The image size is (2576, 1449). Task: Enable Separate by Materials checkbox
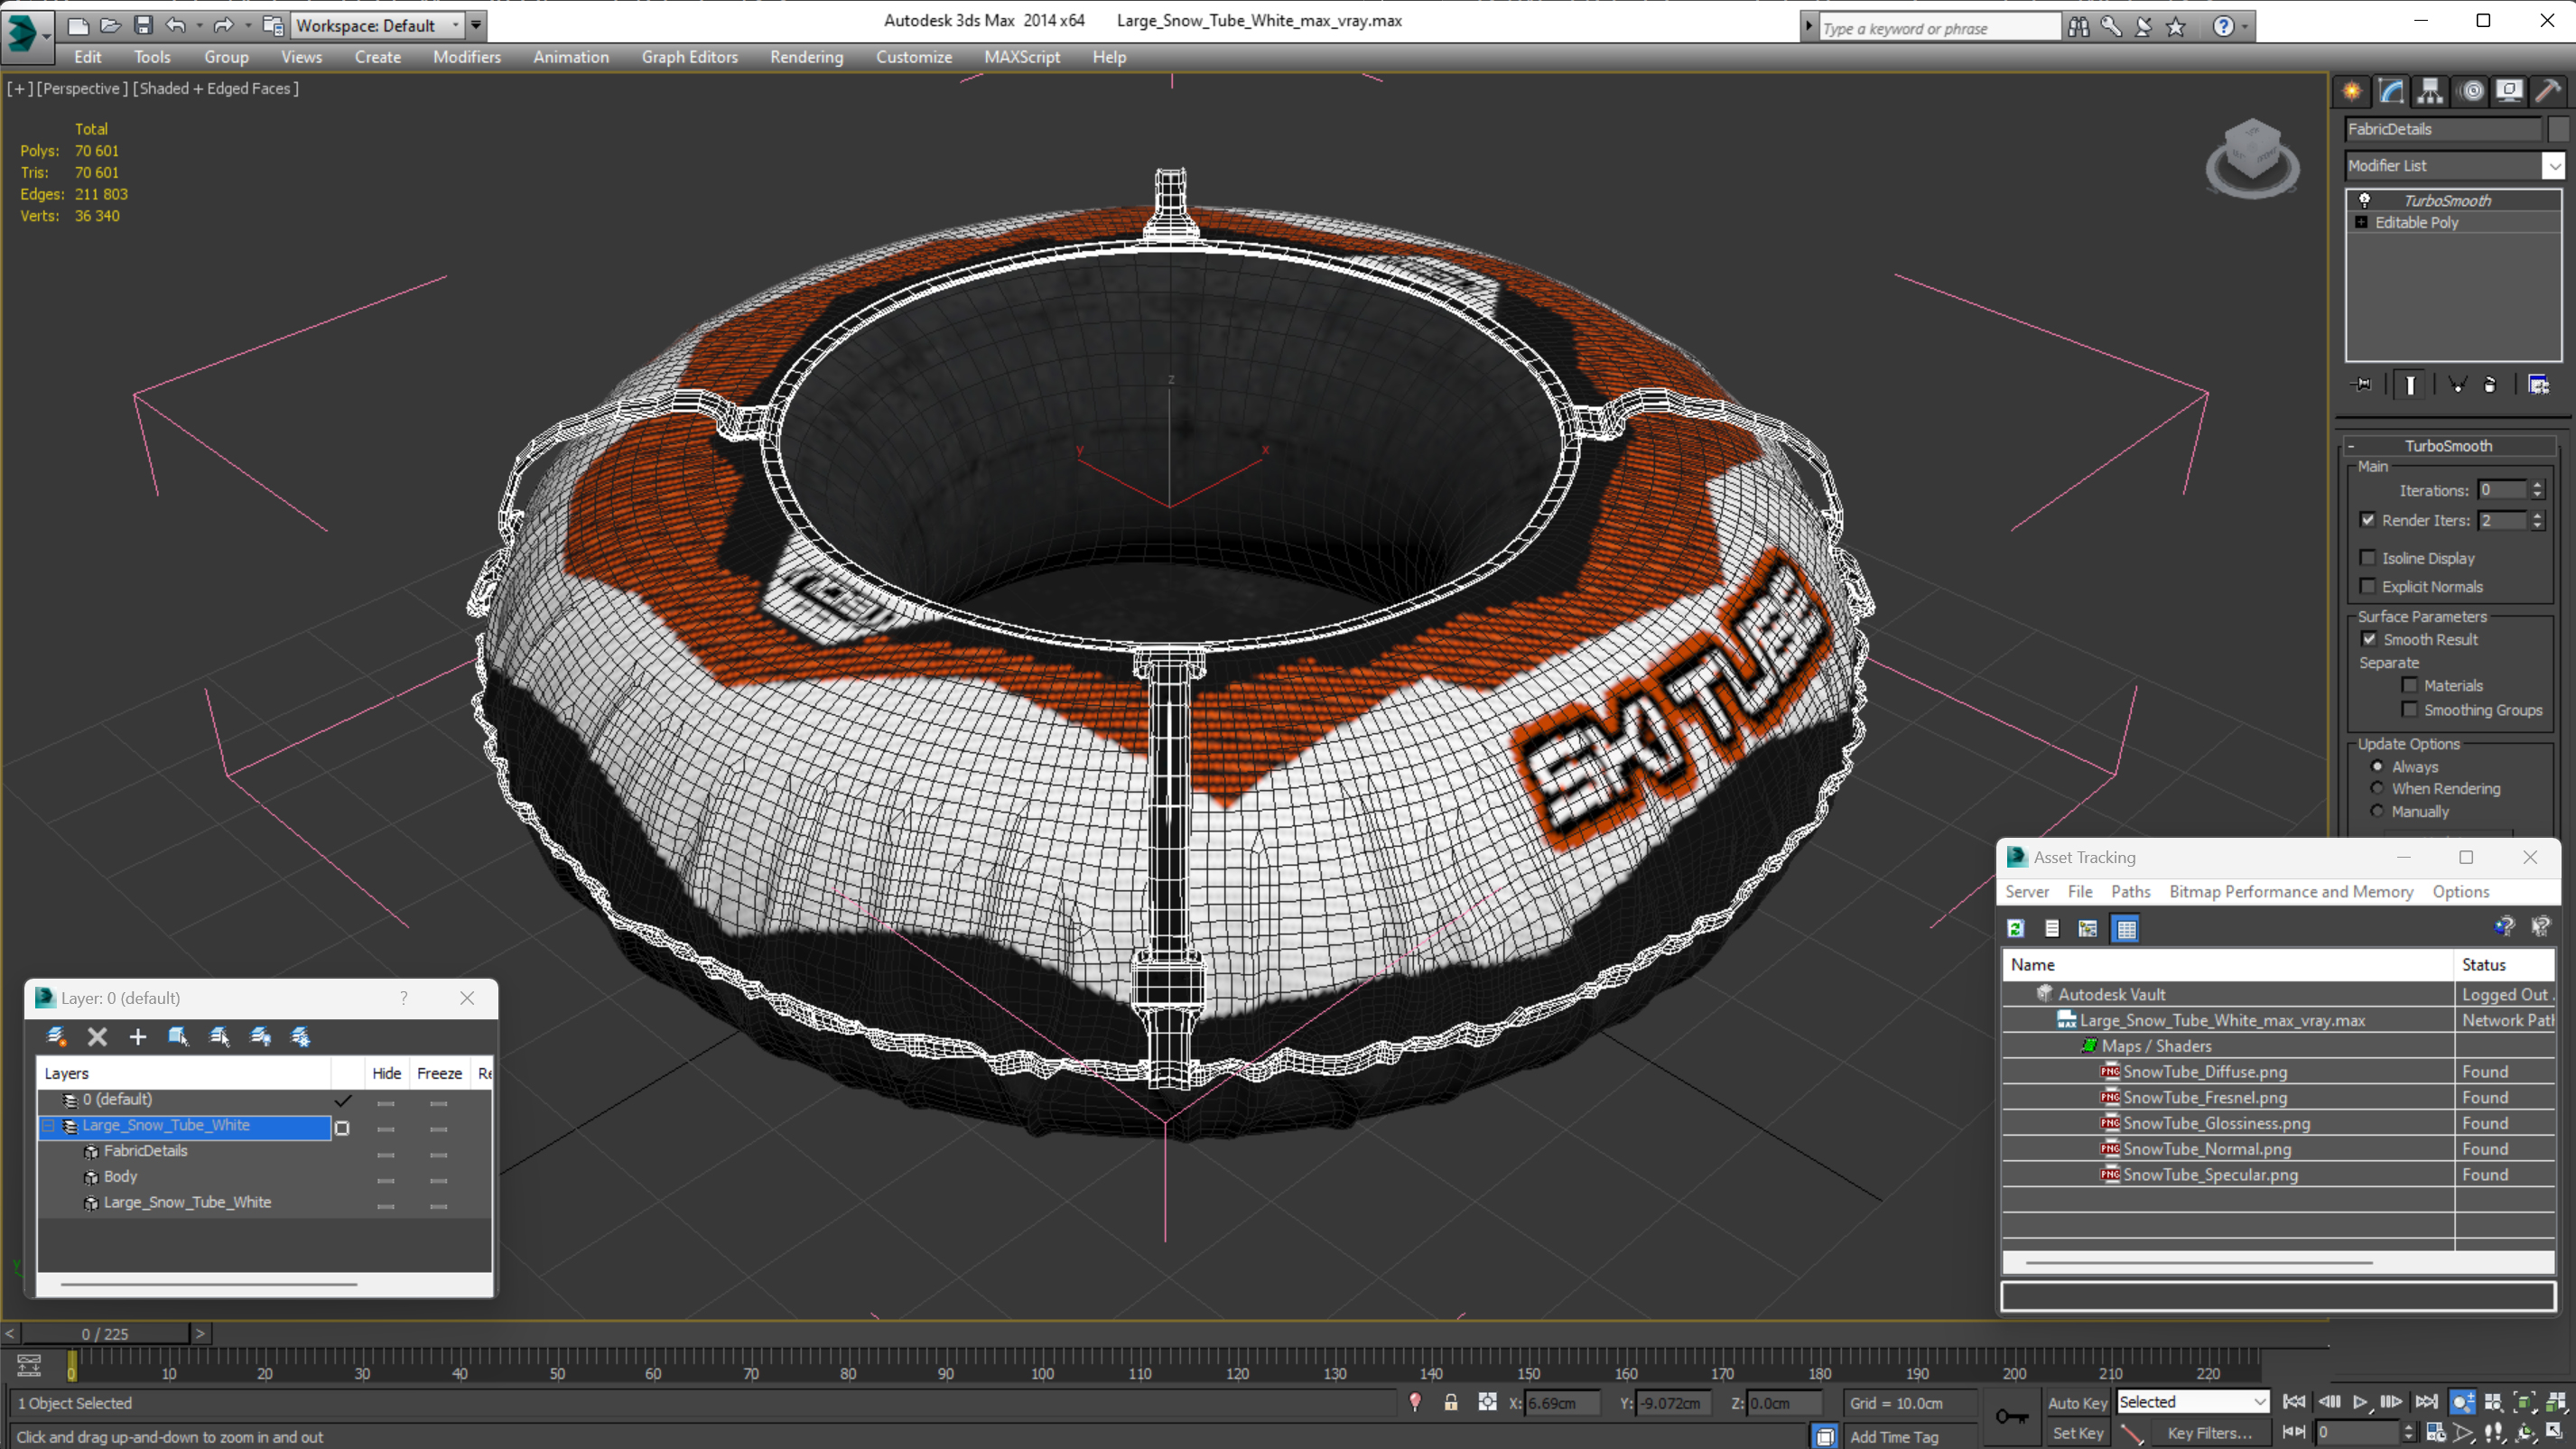coord(2410,685)
